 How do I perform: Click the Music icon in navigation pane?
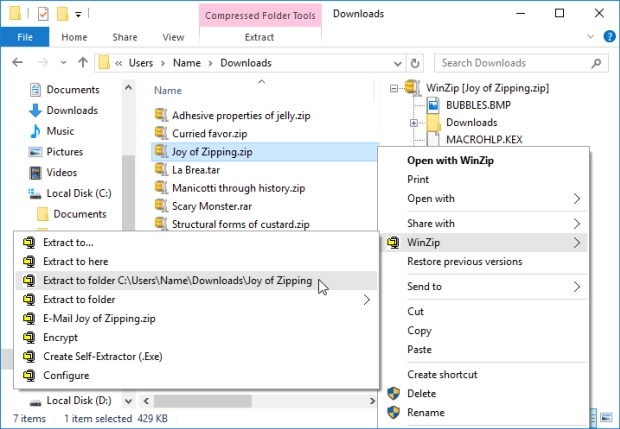[x=35, y=131]
